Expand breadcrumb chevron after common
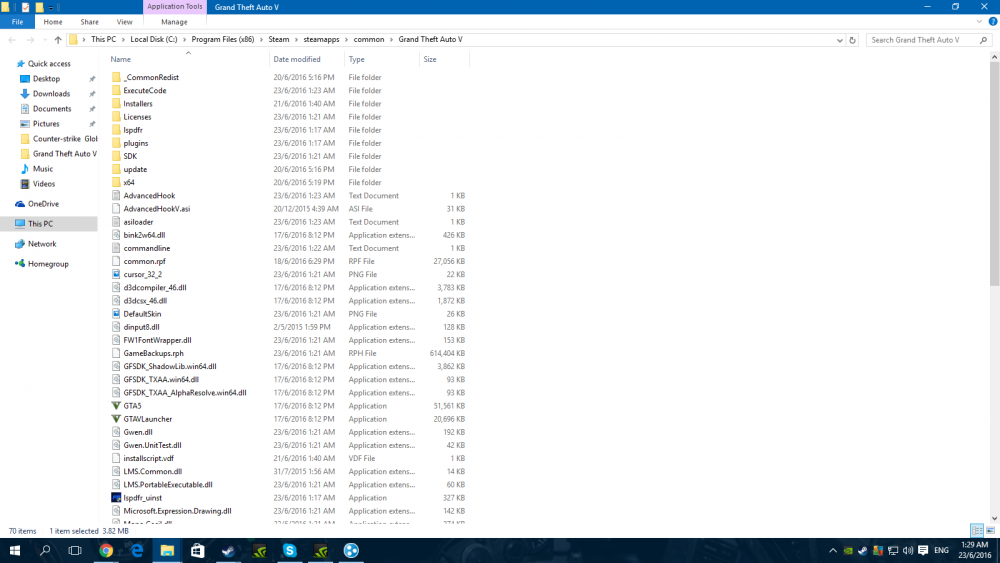Viewport: 1000px width, 563px height. pyautogui.click(x=392, y=40)
